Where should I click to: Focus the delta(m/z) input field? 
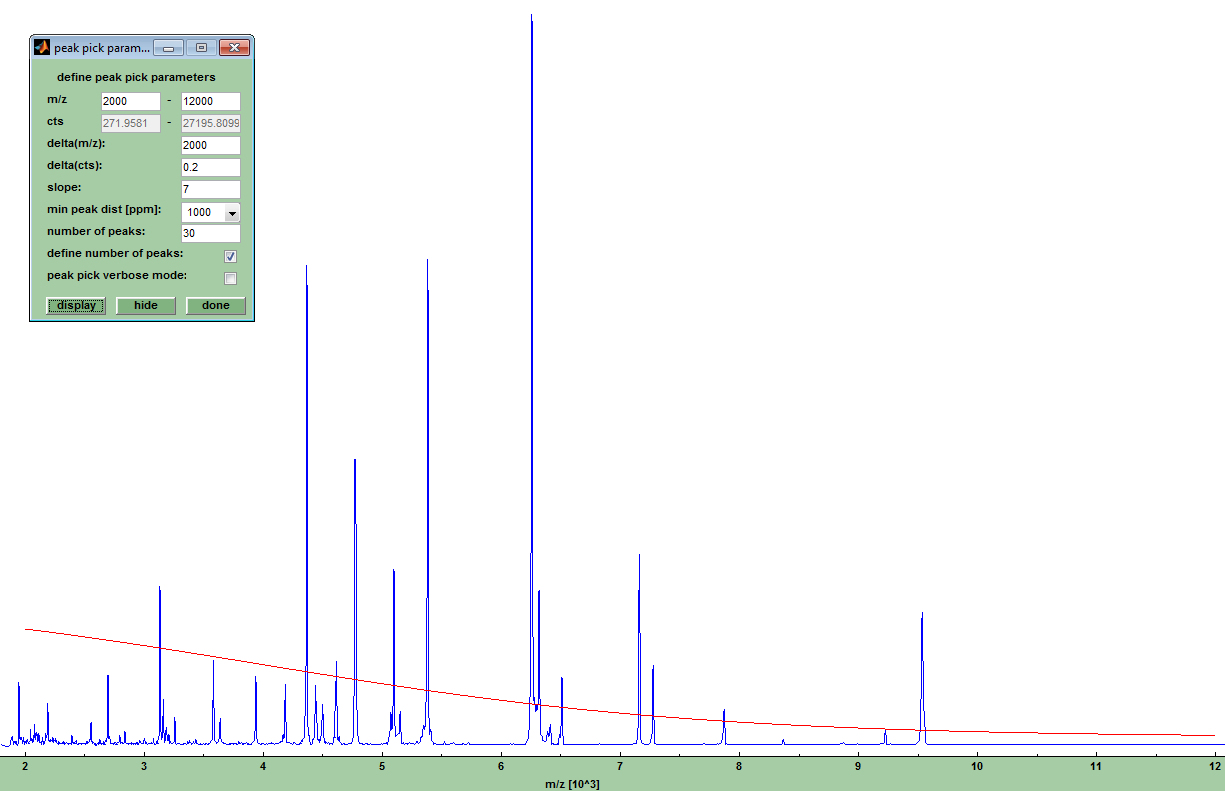pos(210,145)
